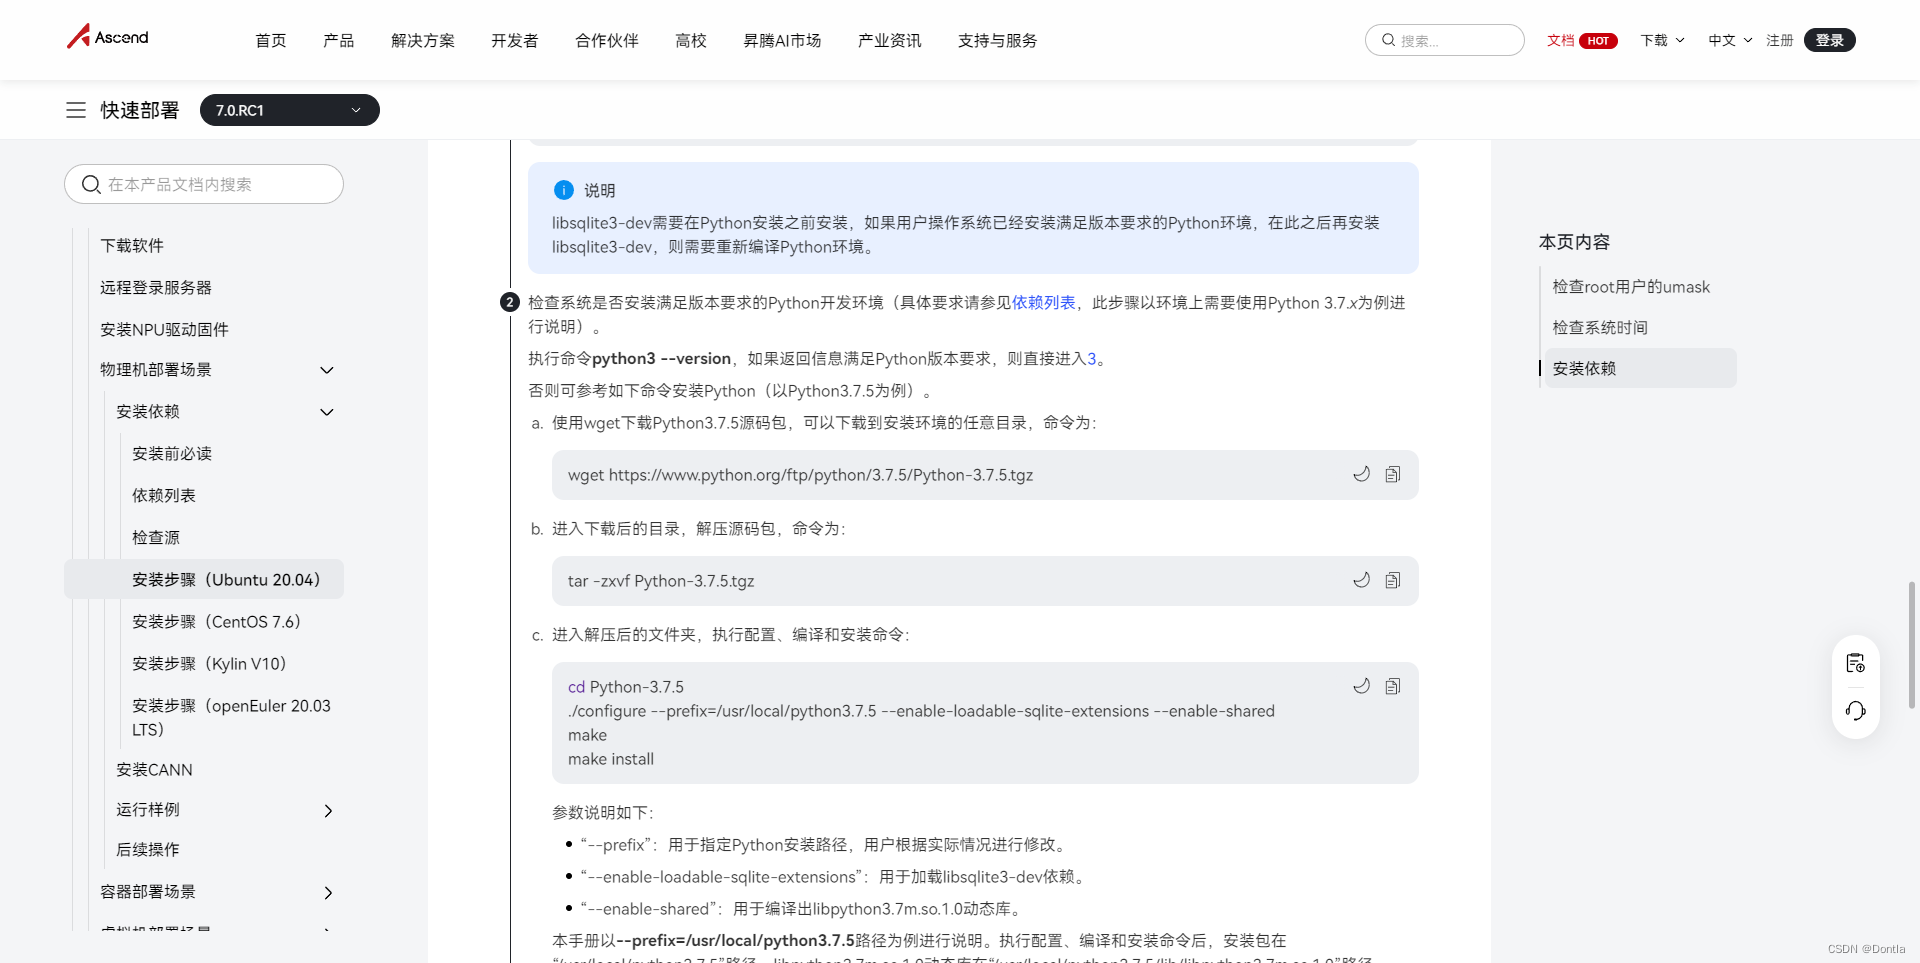The height and width of the screenshot is (963, 1920).
Task: Click the magnifier in the document search box
Action: point(90,184)
